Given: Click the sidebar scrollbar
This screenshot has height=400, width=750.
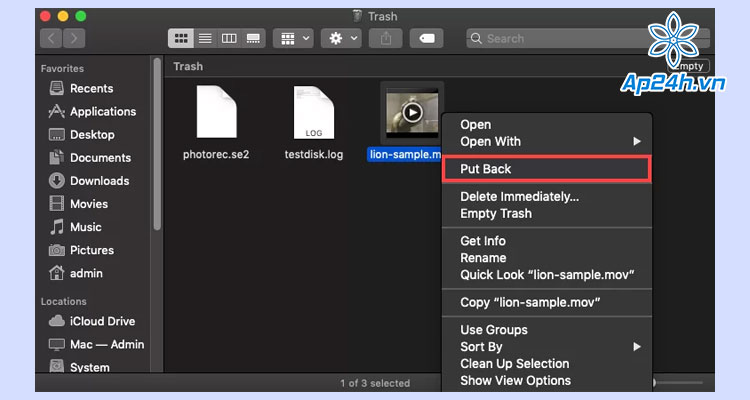Looking at the screenshot, I should coord(157,144).
